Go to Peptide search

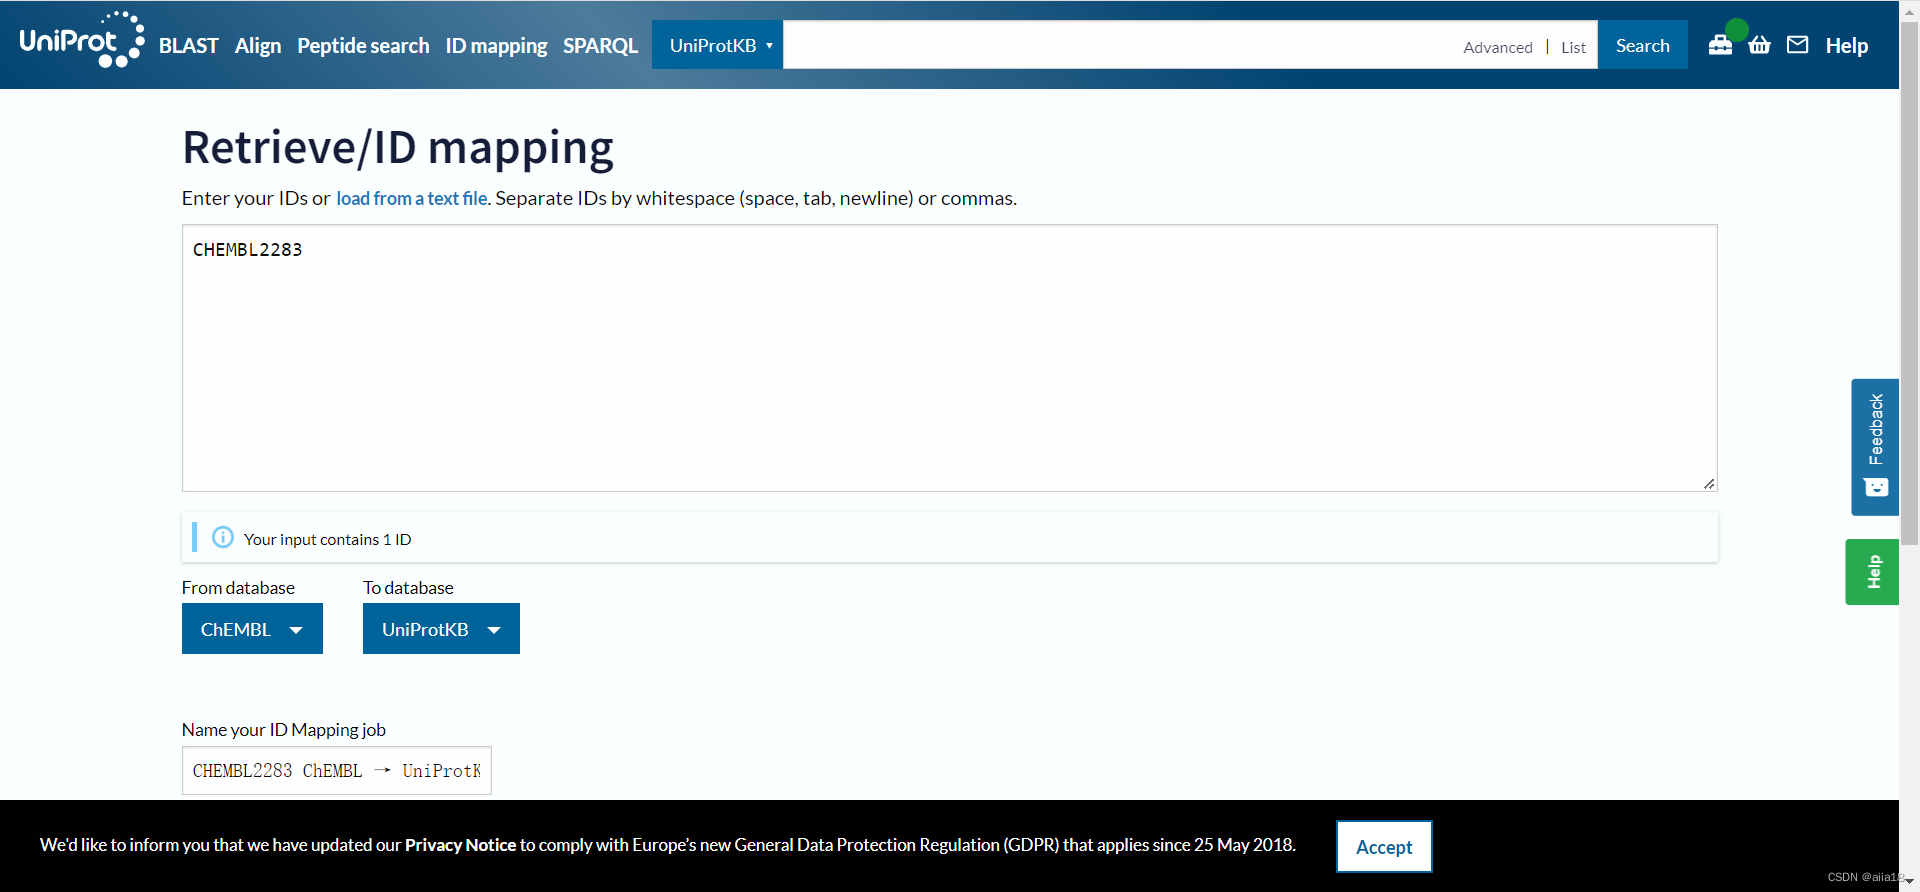coord(363,46)
